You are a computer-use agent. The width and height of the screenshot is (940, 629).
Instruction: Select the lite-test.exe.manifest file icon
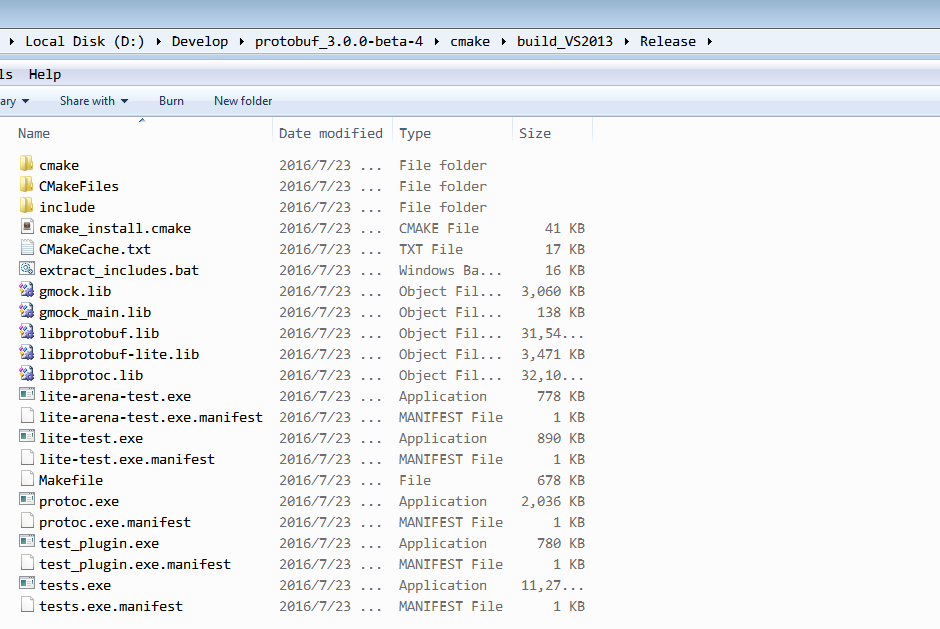pos(26,458)
